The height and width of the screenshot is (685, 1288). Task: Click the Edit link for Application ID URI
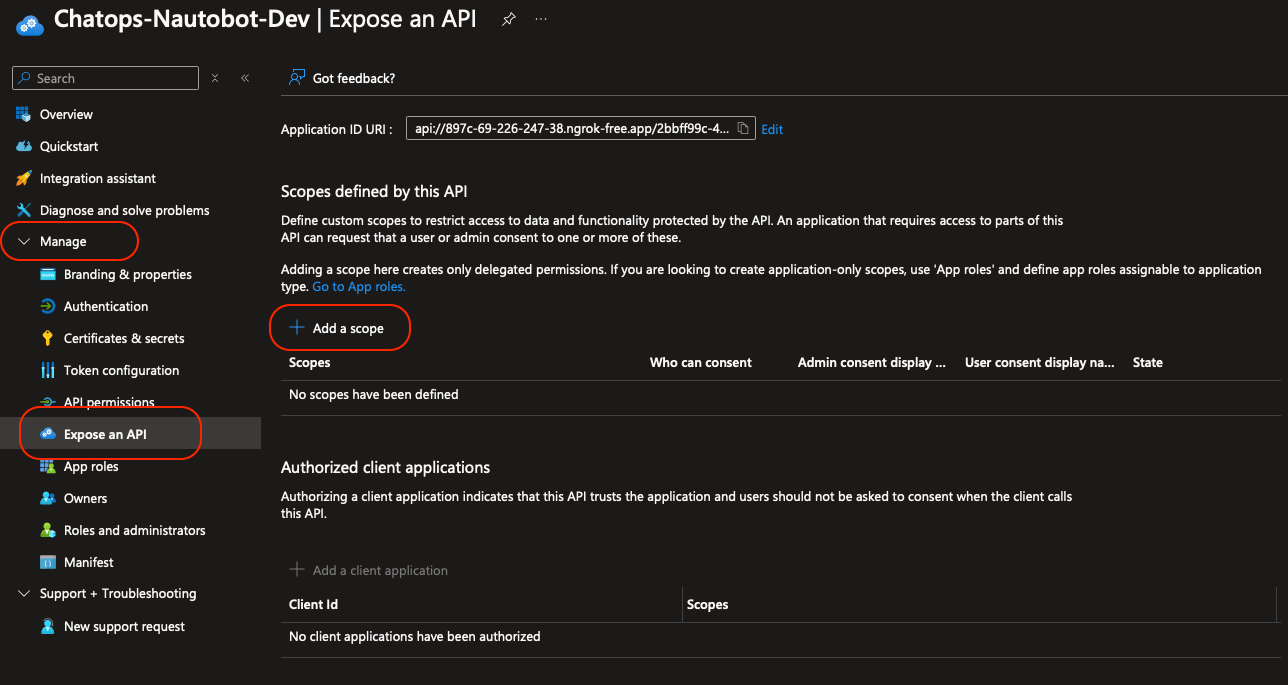[x=772, y=130]
